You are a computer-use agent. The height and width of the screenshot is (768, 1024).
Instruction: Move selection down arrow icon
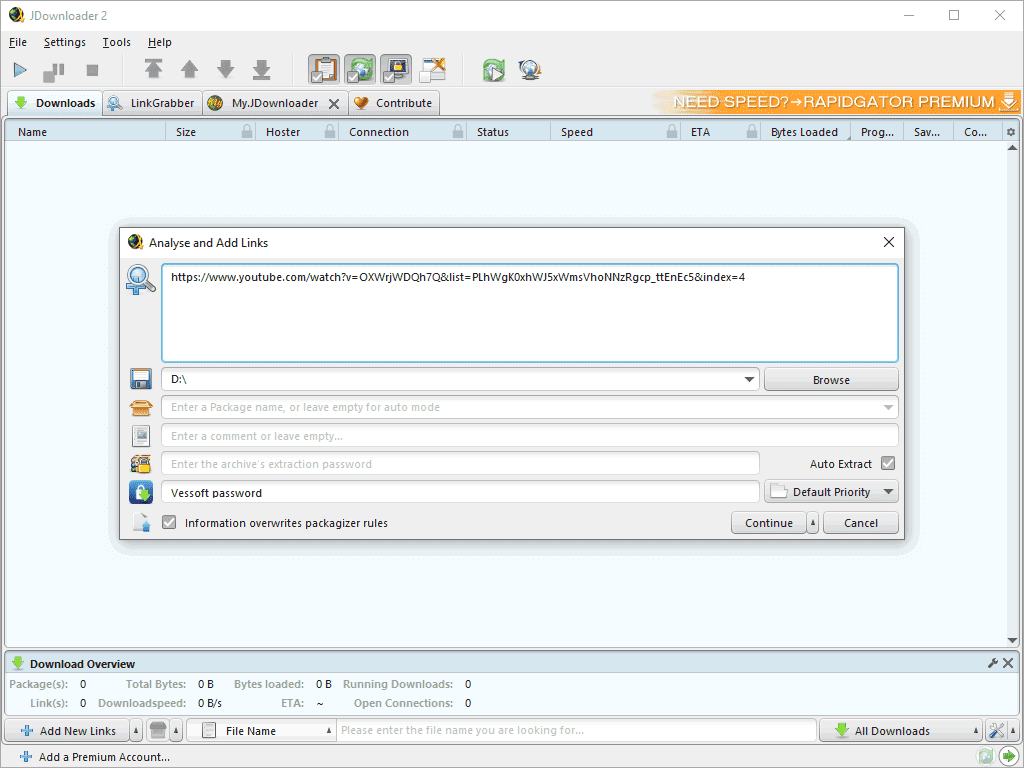pos(226,69)
